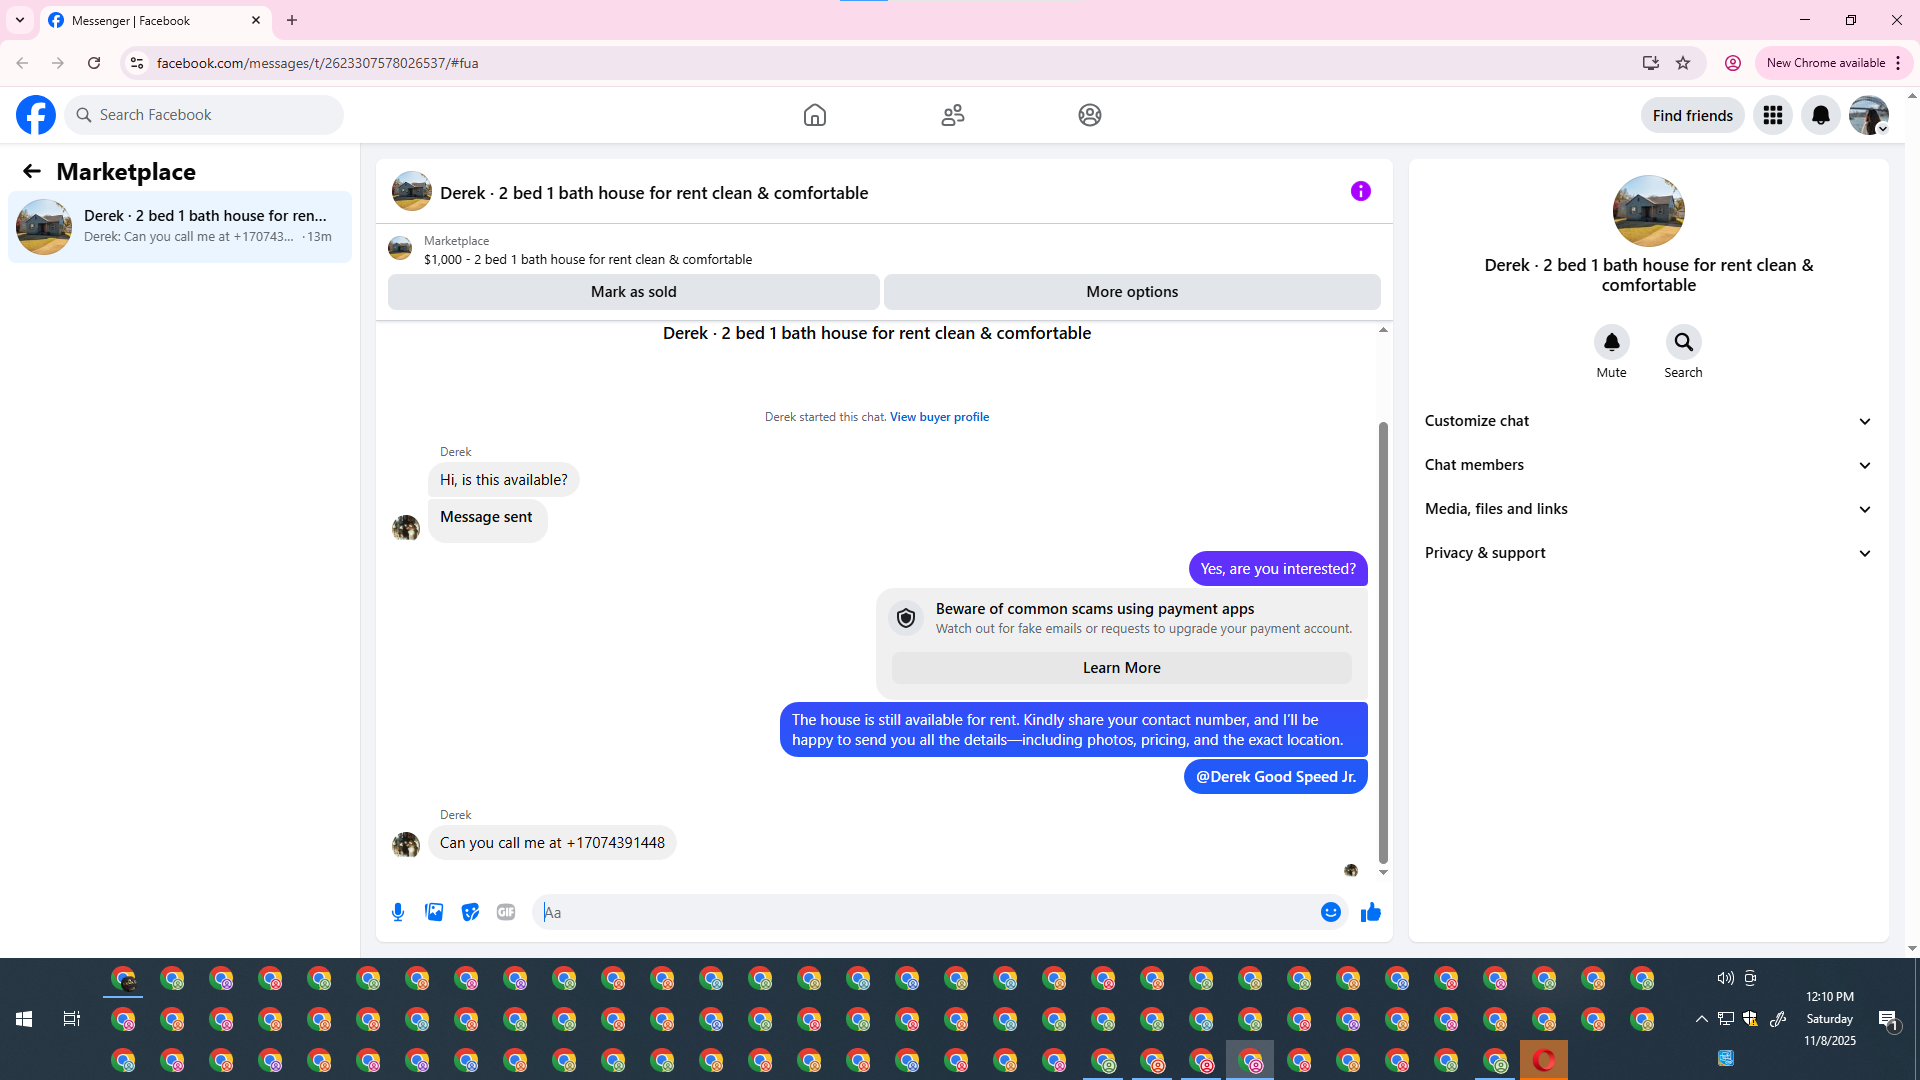
Task: Open the emoji picker in message box
Action: pyautogui.click(x=1330, y=912)
